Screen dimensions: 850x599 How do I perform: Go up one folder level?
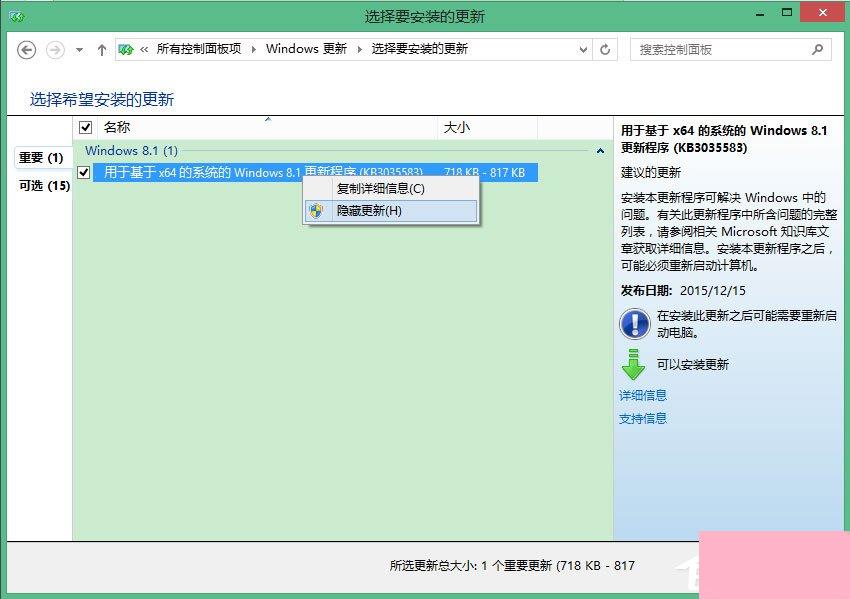101,50
